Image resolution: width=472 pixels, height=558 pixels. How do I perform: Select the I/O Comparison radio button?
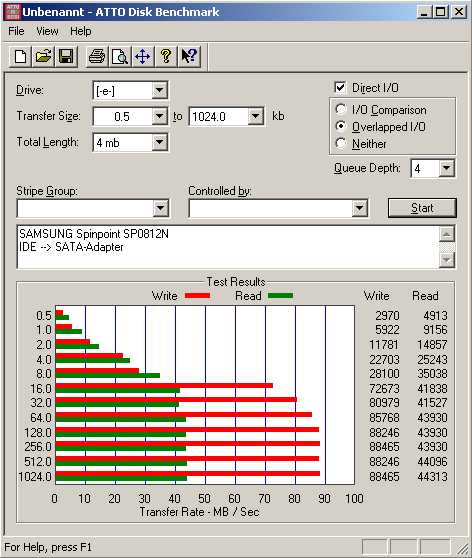[x=341, y=110]
